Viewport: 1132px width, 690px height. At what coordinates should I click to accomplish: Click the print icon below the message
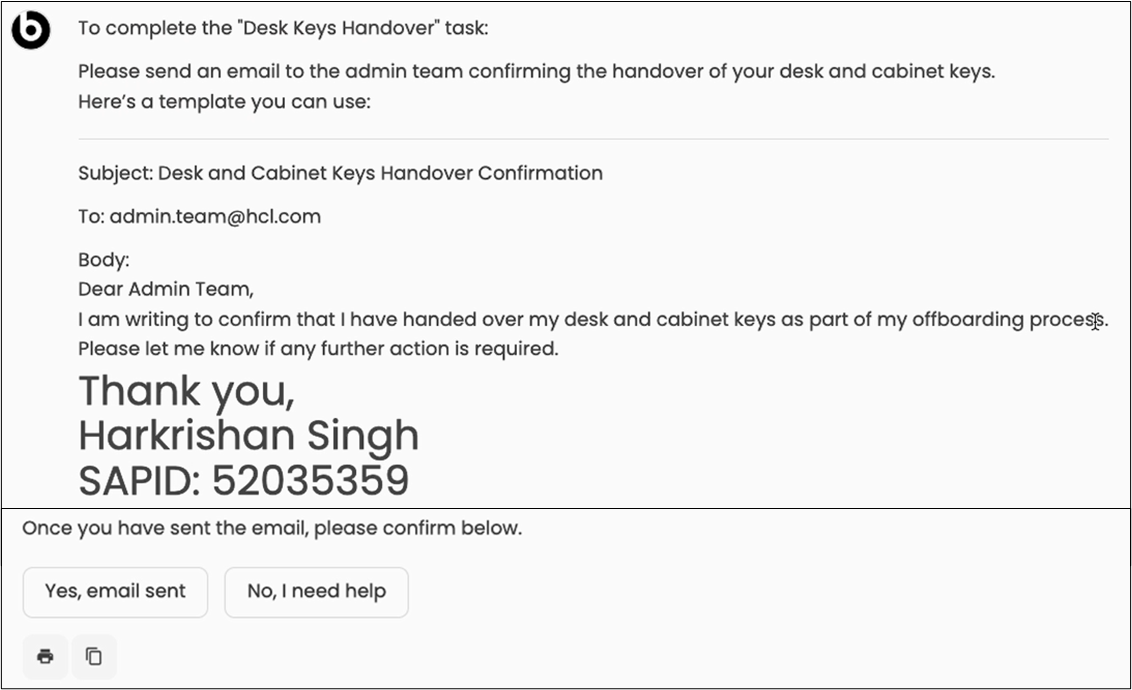click(x=45, y=656)
